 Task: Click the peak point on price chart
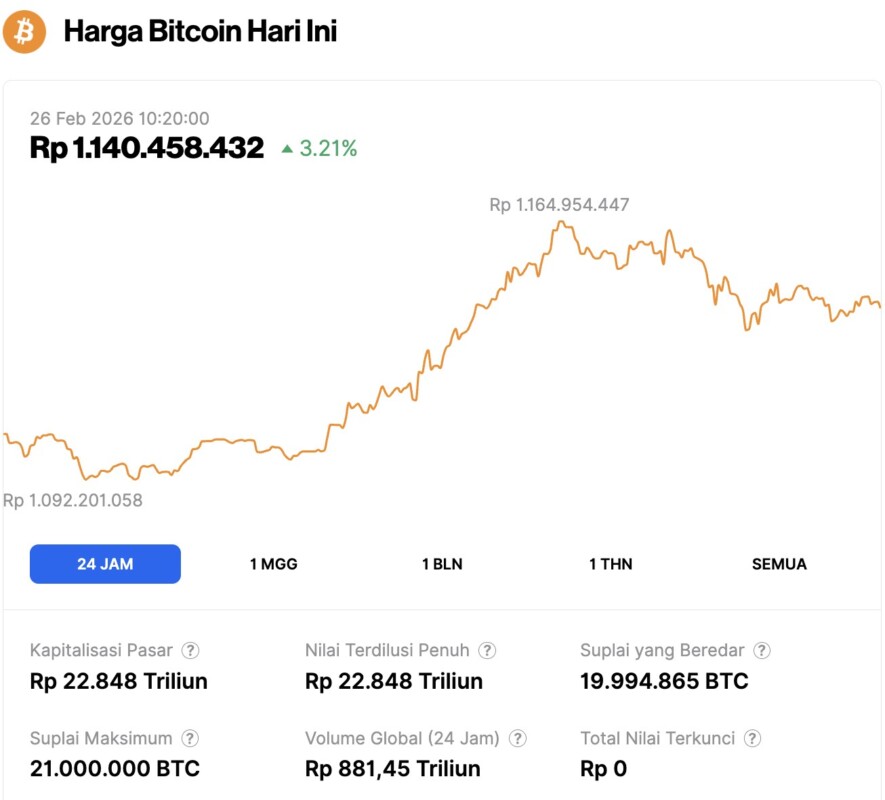[560, 222]
